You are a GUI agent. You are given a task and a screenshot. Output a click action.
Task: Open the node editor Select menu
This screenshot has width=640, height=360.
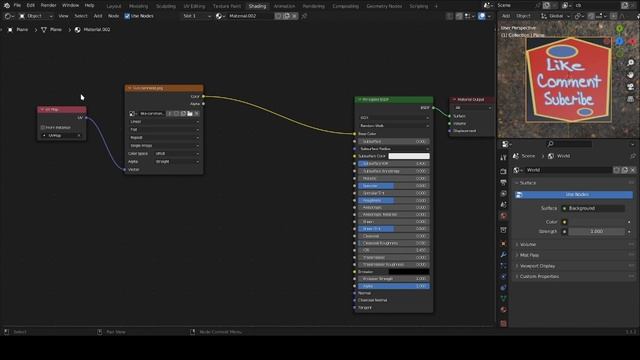point(81,16)
